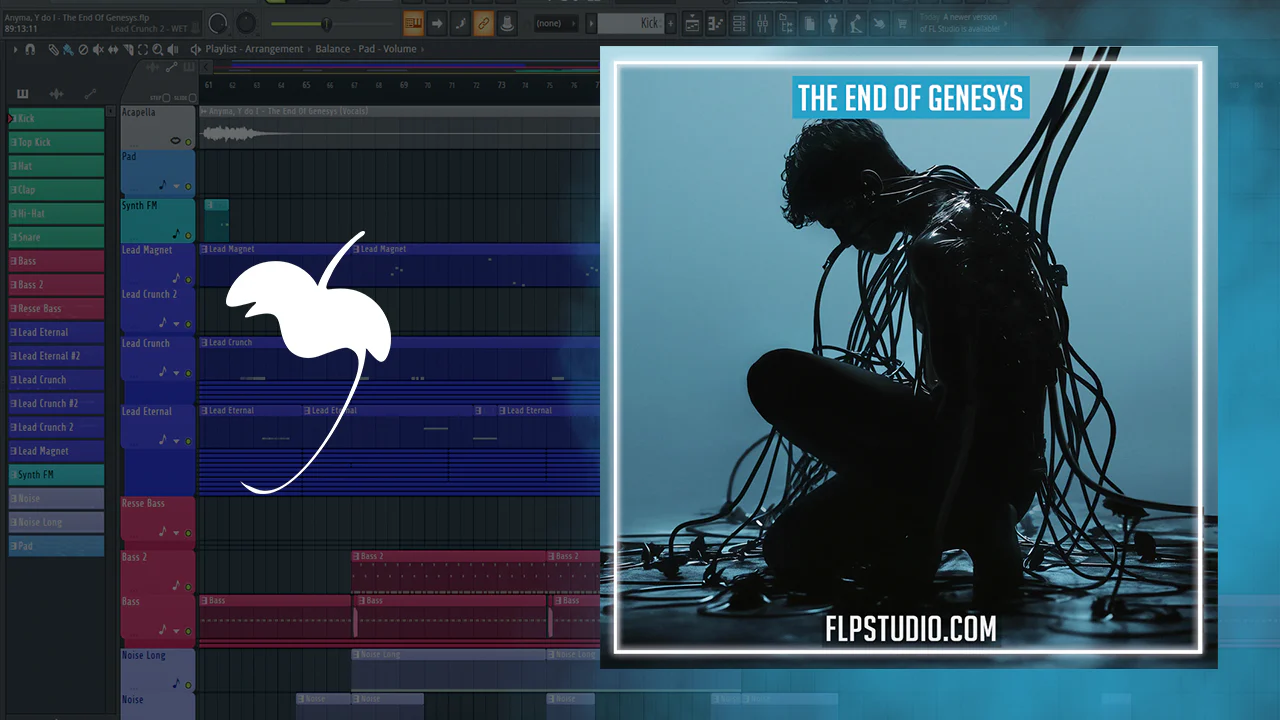Expand the Pad track dropdown arrow
The image size is (1280, 720).
[177, 187]
